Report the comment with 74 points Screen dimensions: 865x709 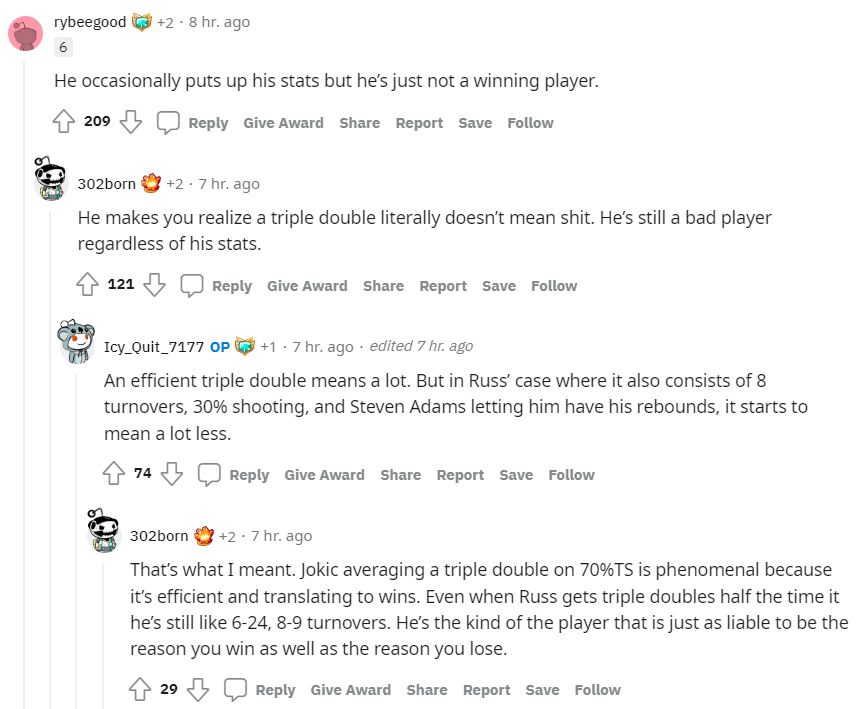[460, 475]
